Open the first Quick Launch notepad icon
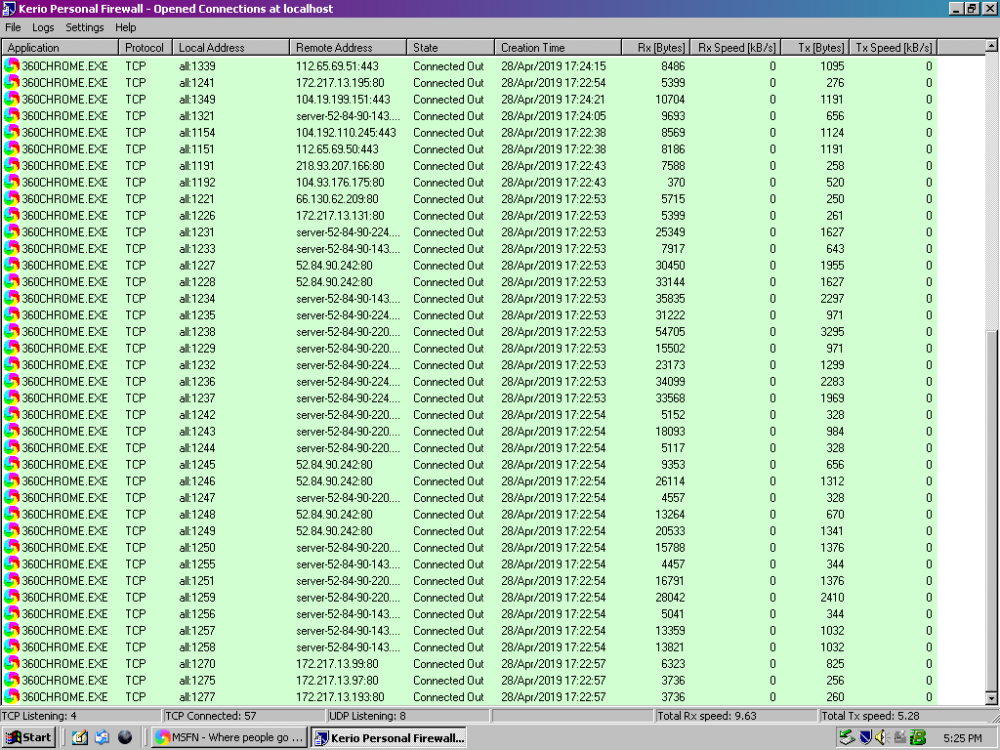The width and height of the screenshot is (1000, 750). coord(80,737)
